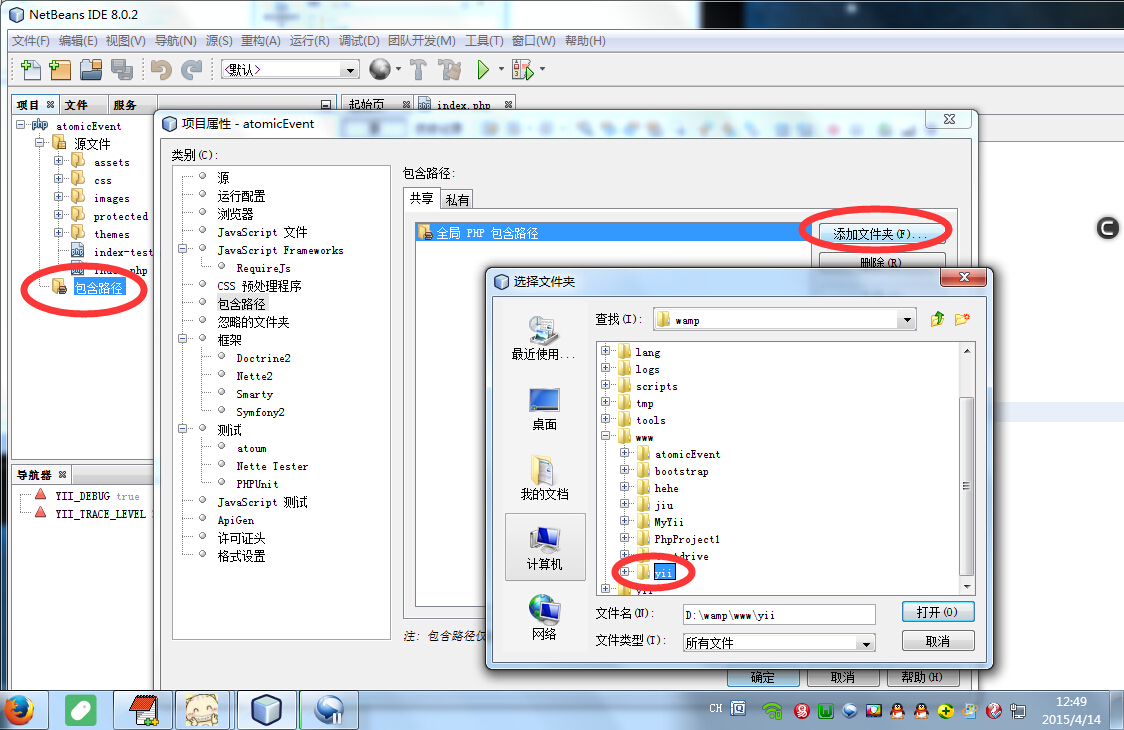Select the JavaScript 文件 category

click(262, 232)
